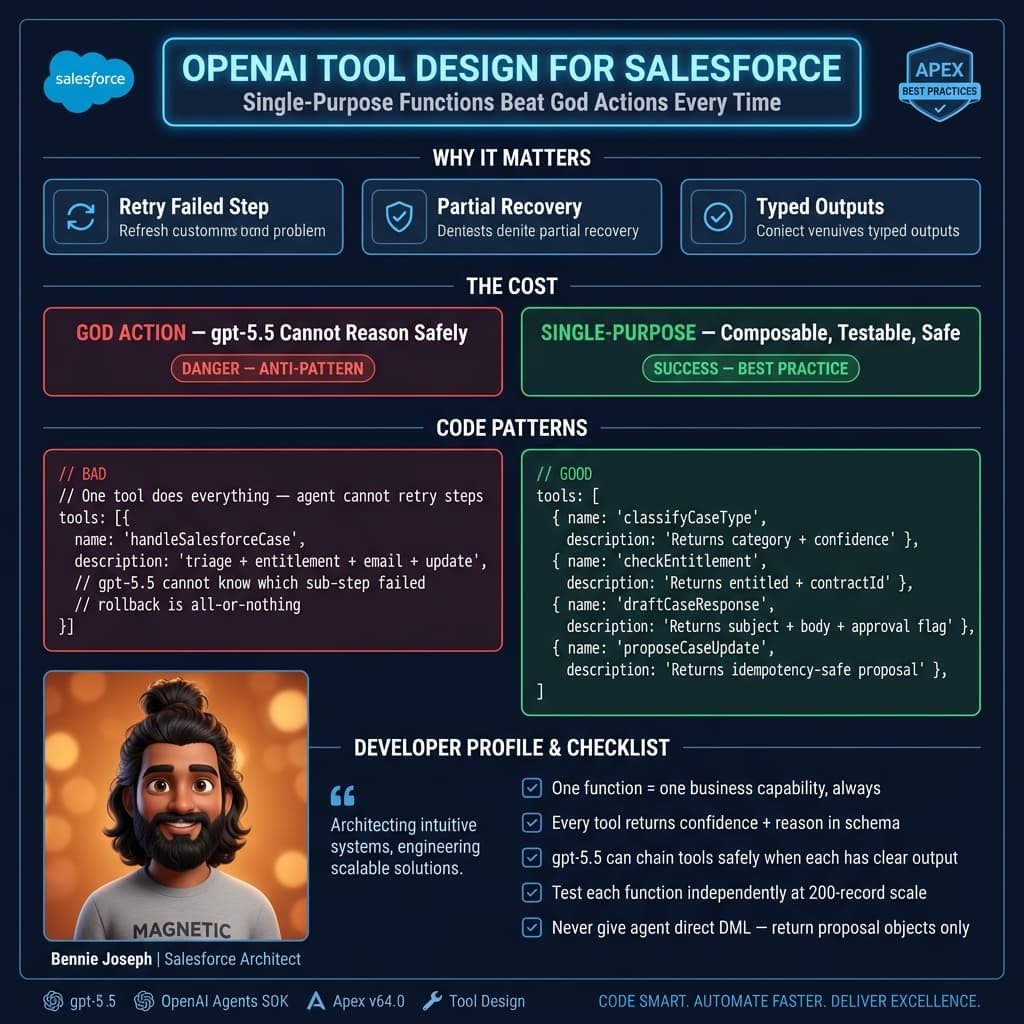Click the quote 'Architecting intuitive systems'
The image size is (1024, 1024).
click(x=405, y=846)
